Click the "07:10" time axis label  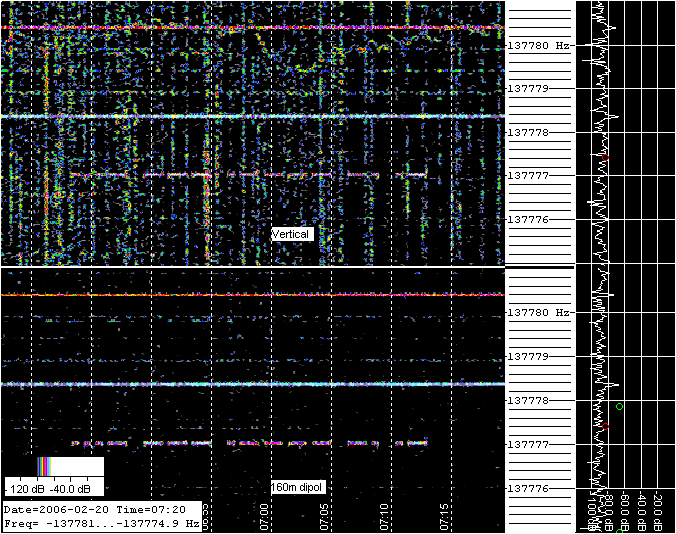[x=385, y=517]
